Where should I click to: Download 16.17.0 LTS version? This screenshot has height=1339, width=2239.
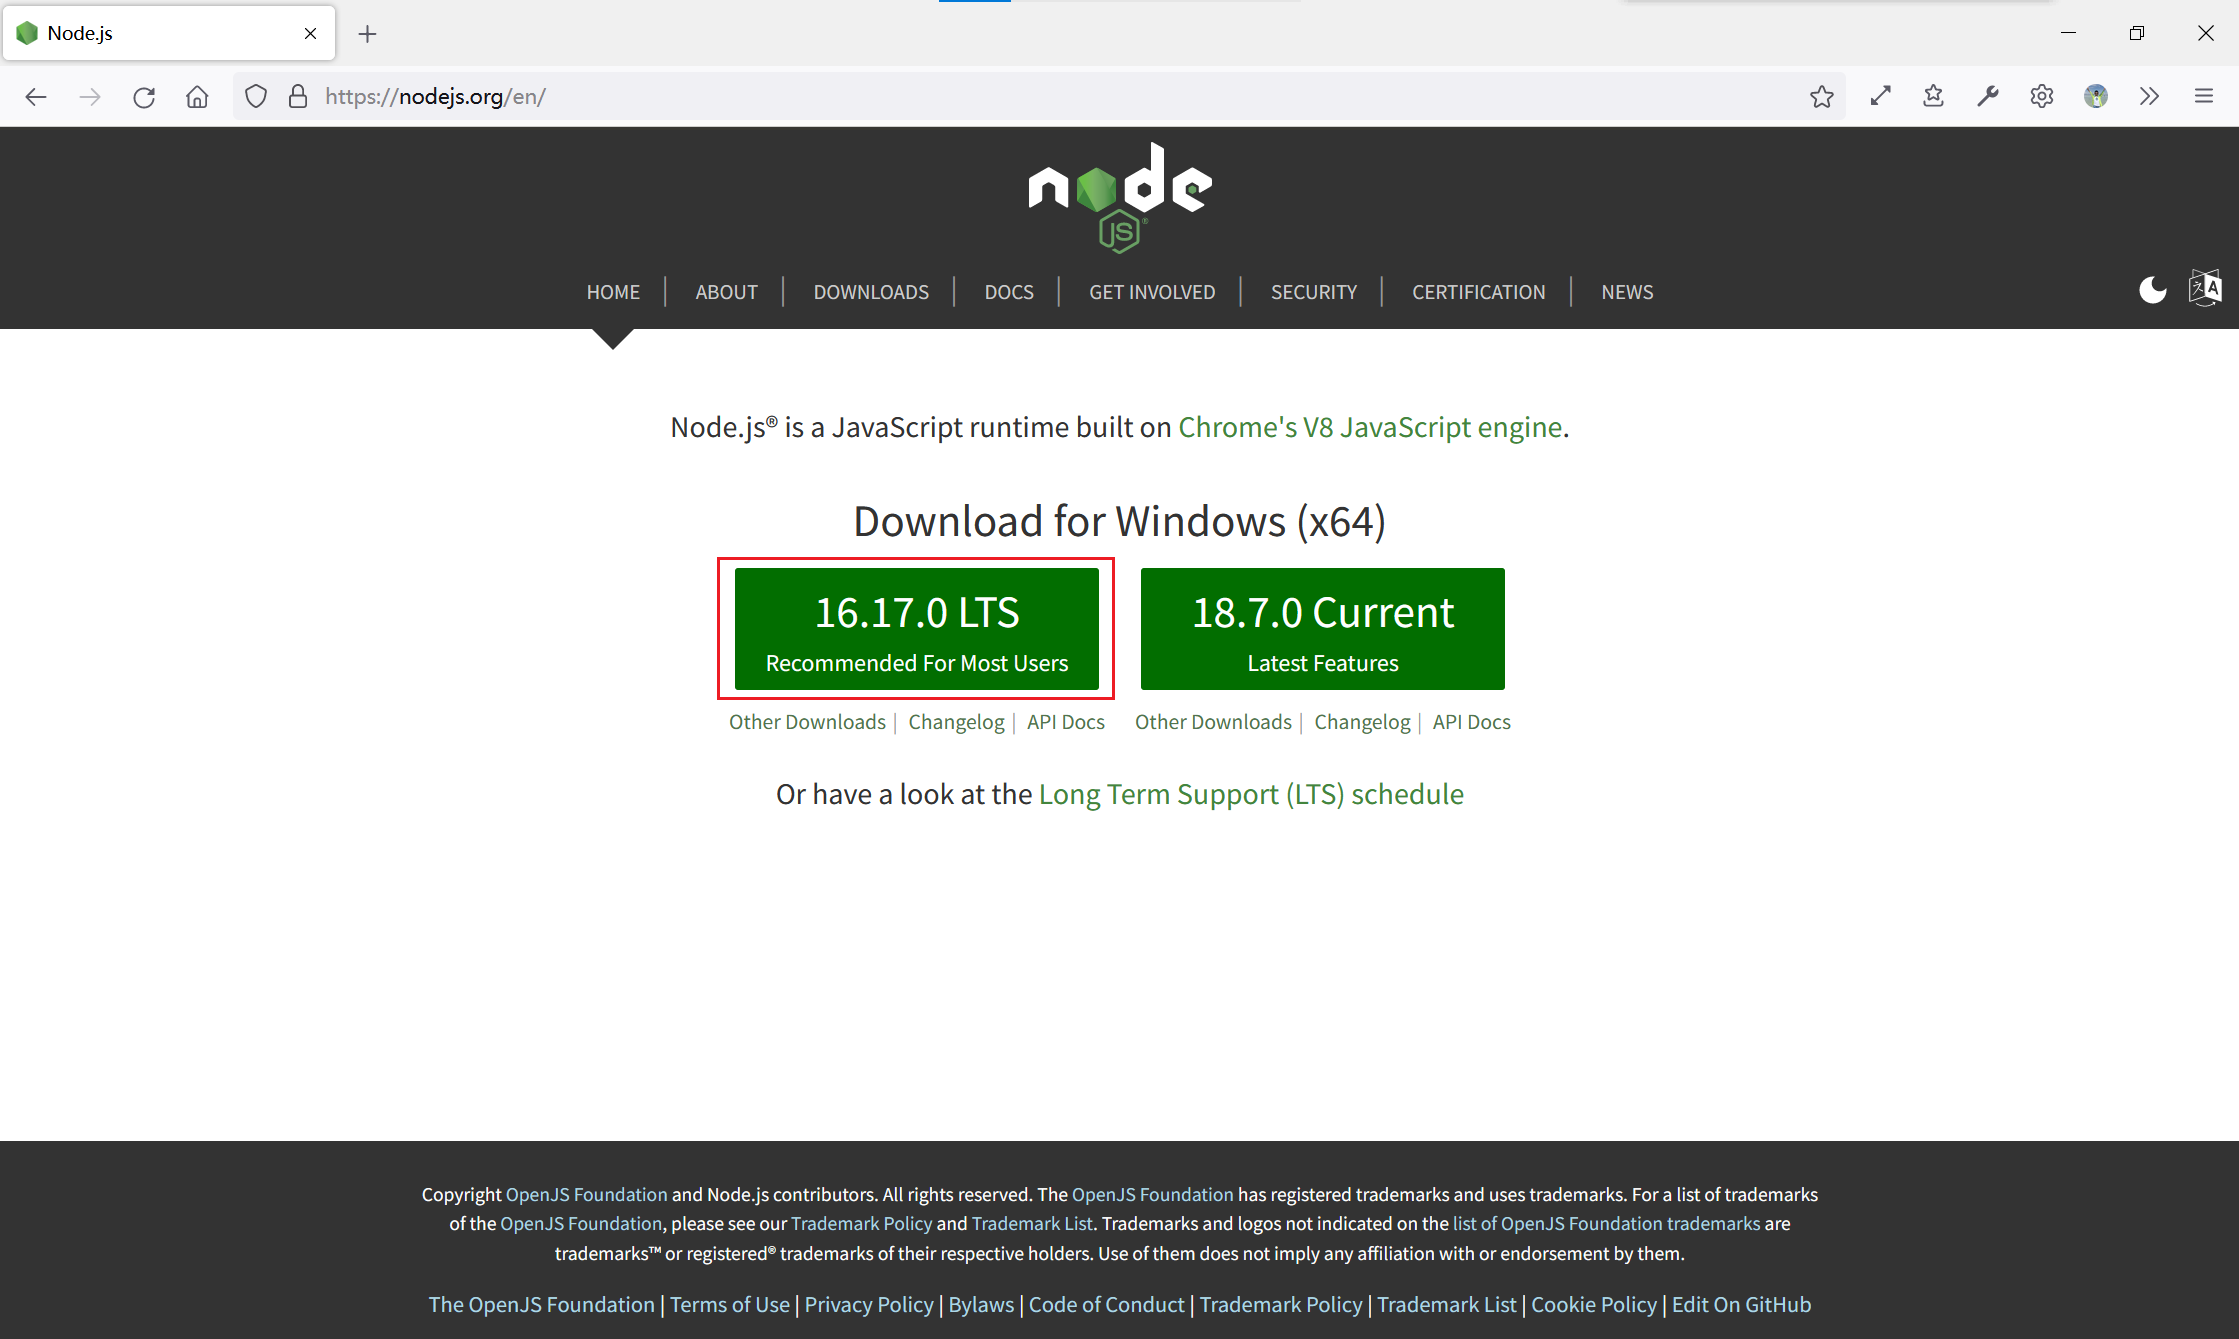(x=916, y=629)
